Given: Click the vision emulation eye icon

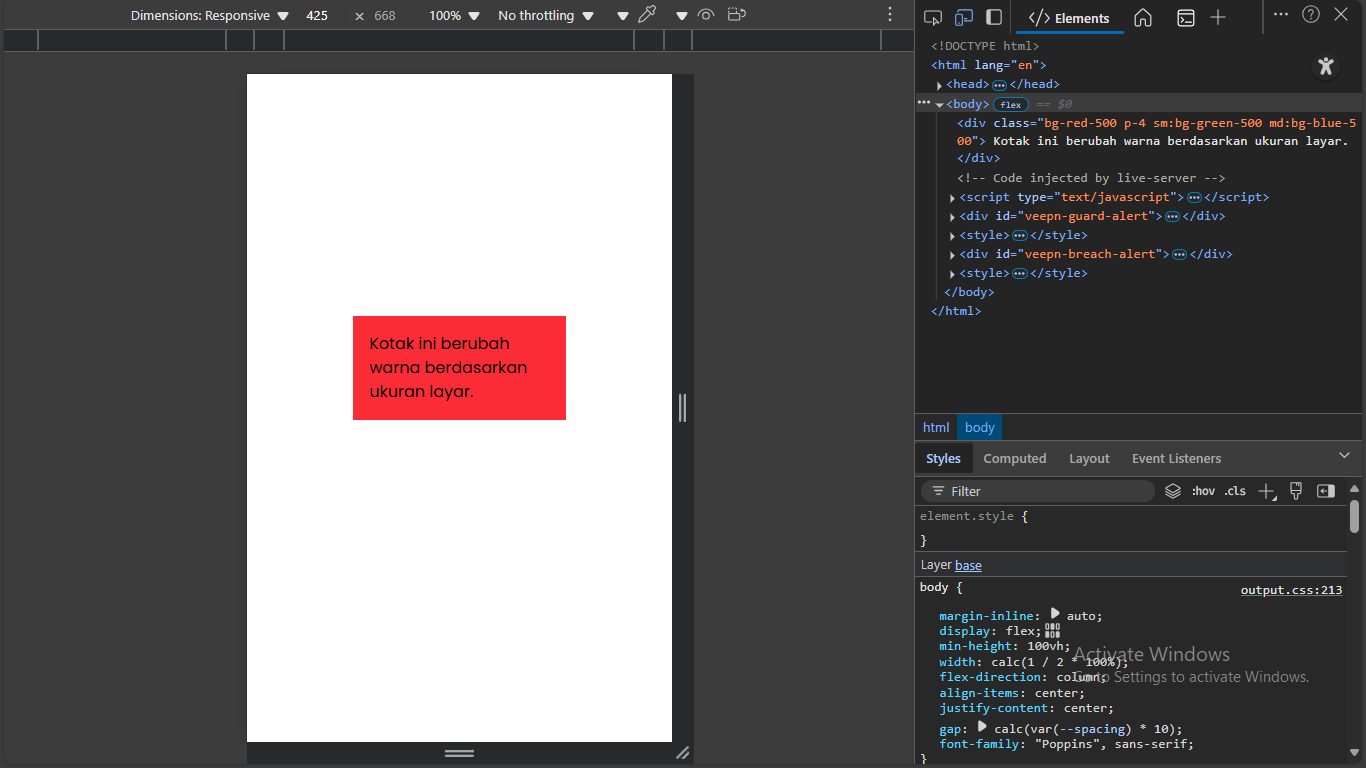Looking at the screenshot, I should pyautogui.click(x=706, y=15).
